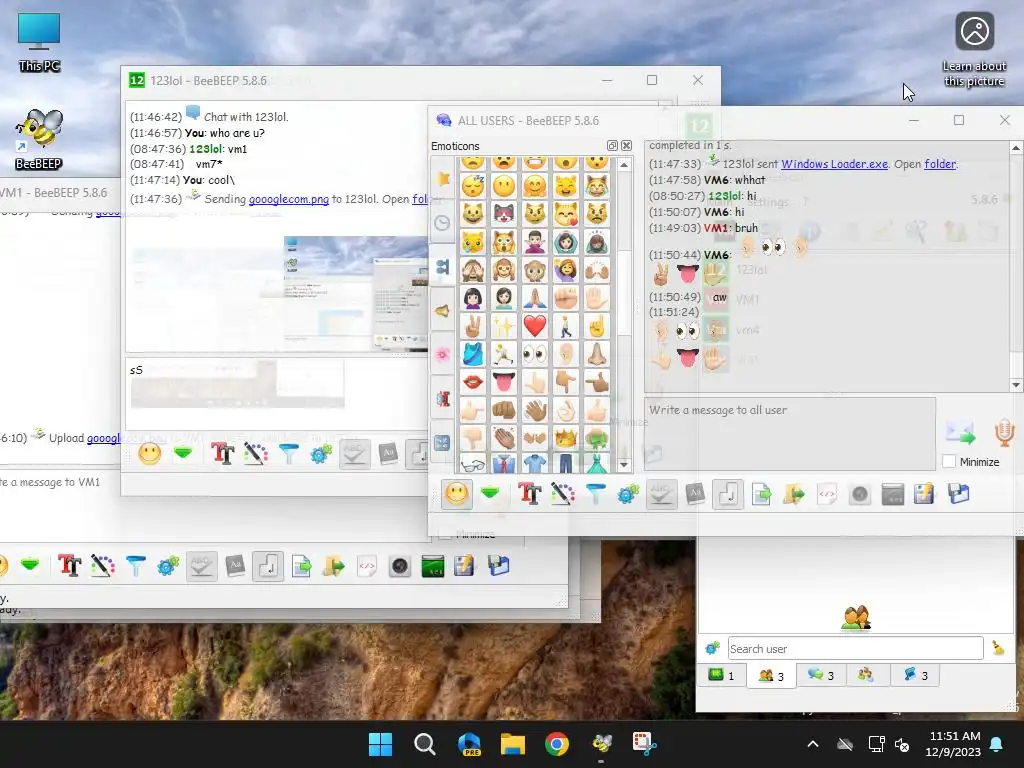The height and width of the screenshot is (768, 1024).
Task: Open chat settings gear in ALL USERS toolbar
Action: click(x=628, y=494)
